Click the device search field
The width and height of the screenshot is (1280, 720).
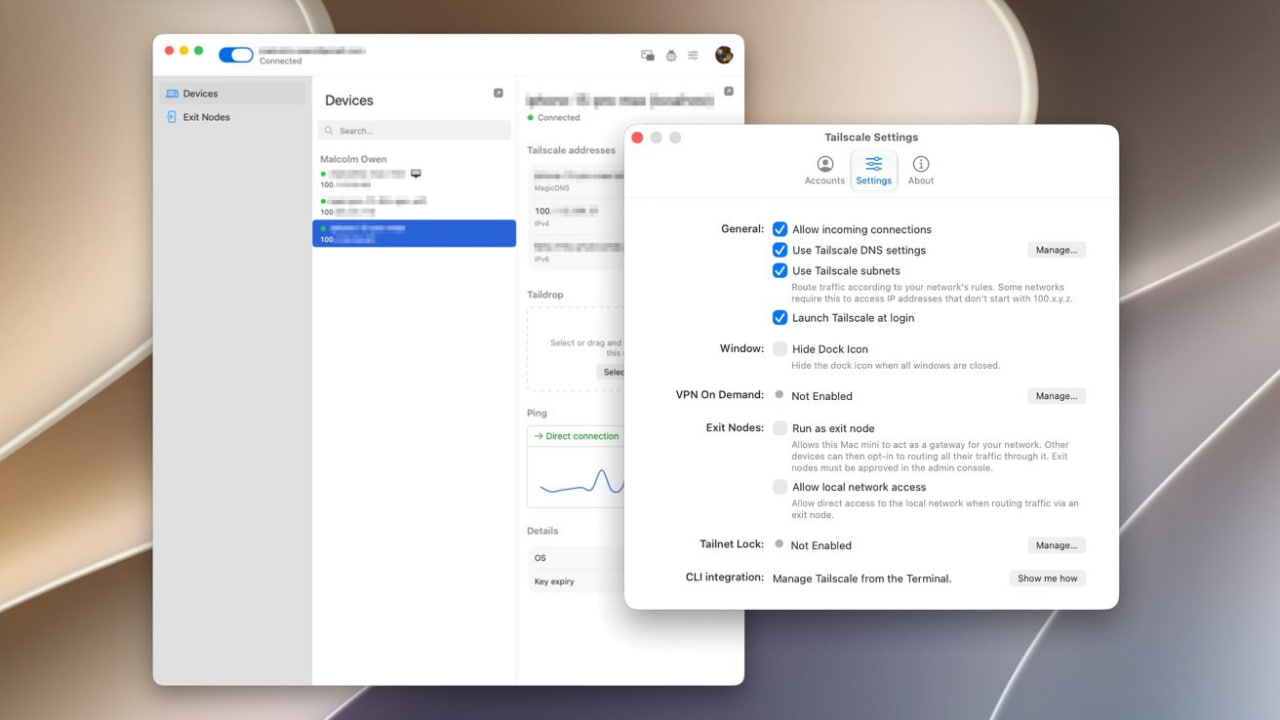414,131
